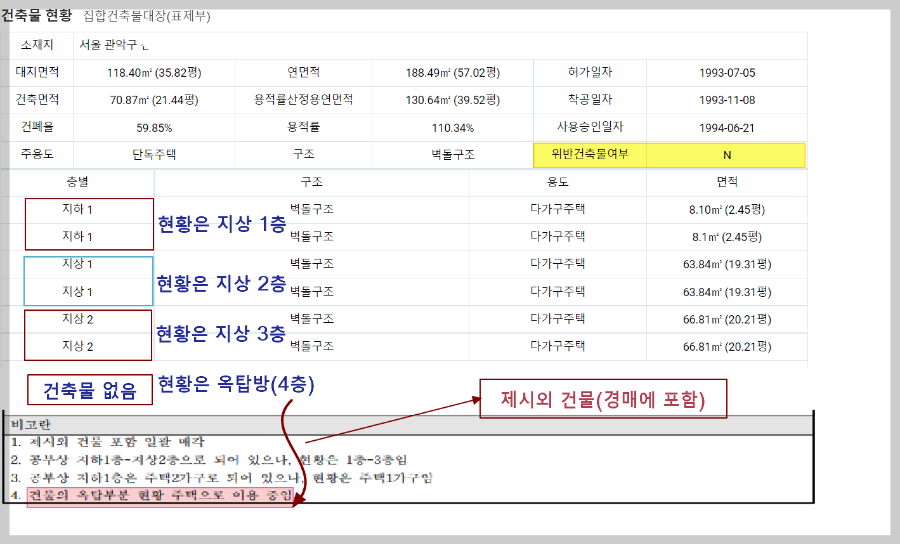Click note 3 about '주택2가구'

222,477
